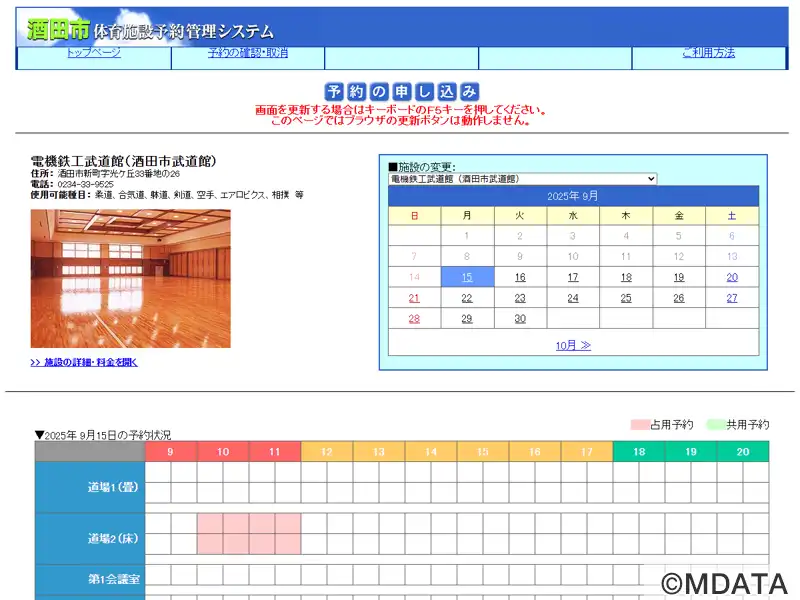The width and height of the screenshot is (800, 600).
Task: Open 施設の詳細・料金を開く link
Action: tap(84, 362)
